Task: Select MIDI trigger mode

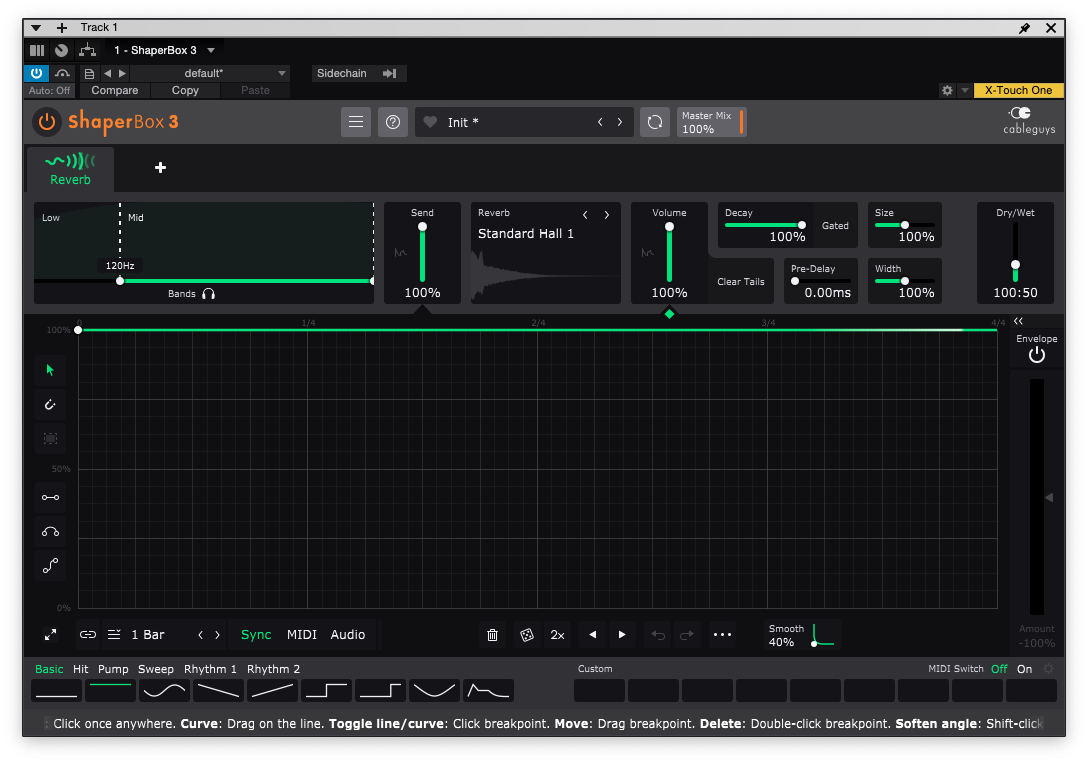Action: [x=302, y=635]
